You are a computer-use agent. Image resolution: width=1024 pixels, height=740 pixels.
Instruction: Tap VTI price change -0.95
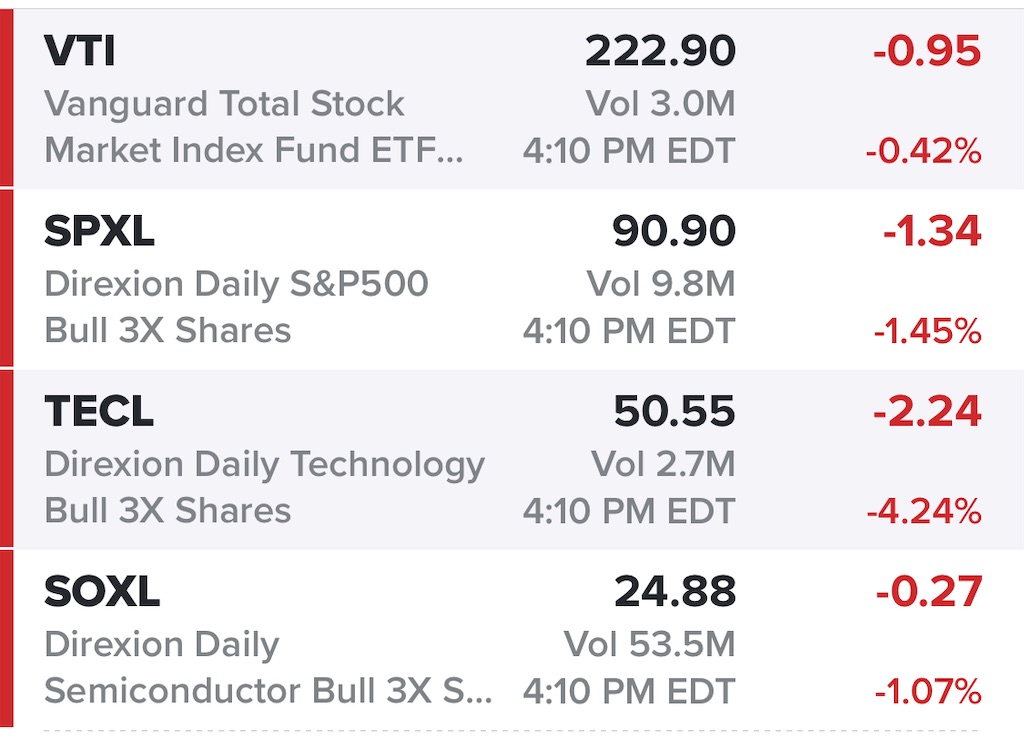(x=927, y=51)
